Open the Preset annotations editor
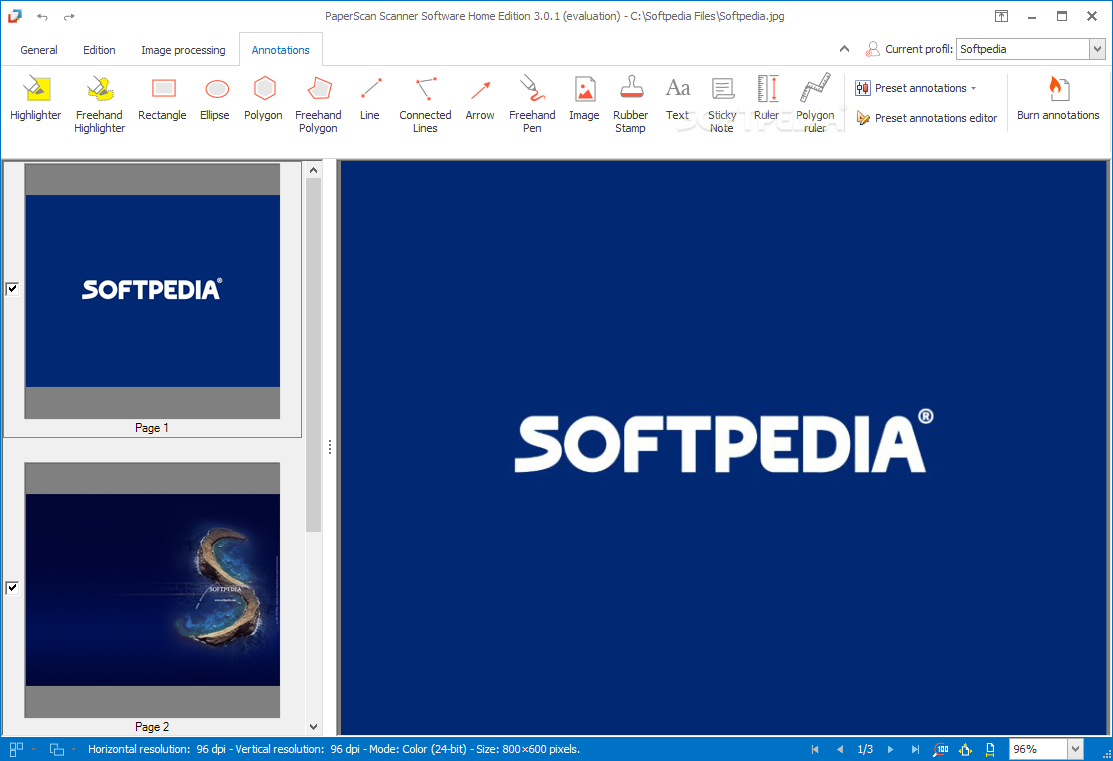The width and height of the screenshot is (1113, 761). [926, 118]
